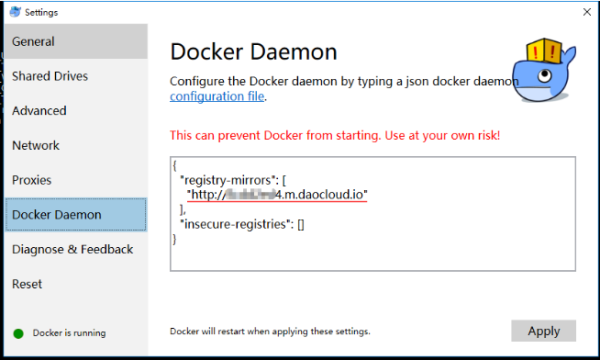Click the green Docker running status indicator
The width and height of the screenshot is (600, 360).
pyautogui.click(x=18, y=334)
